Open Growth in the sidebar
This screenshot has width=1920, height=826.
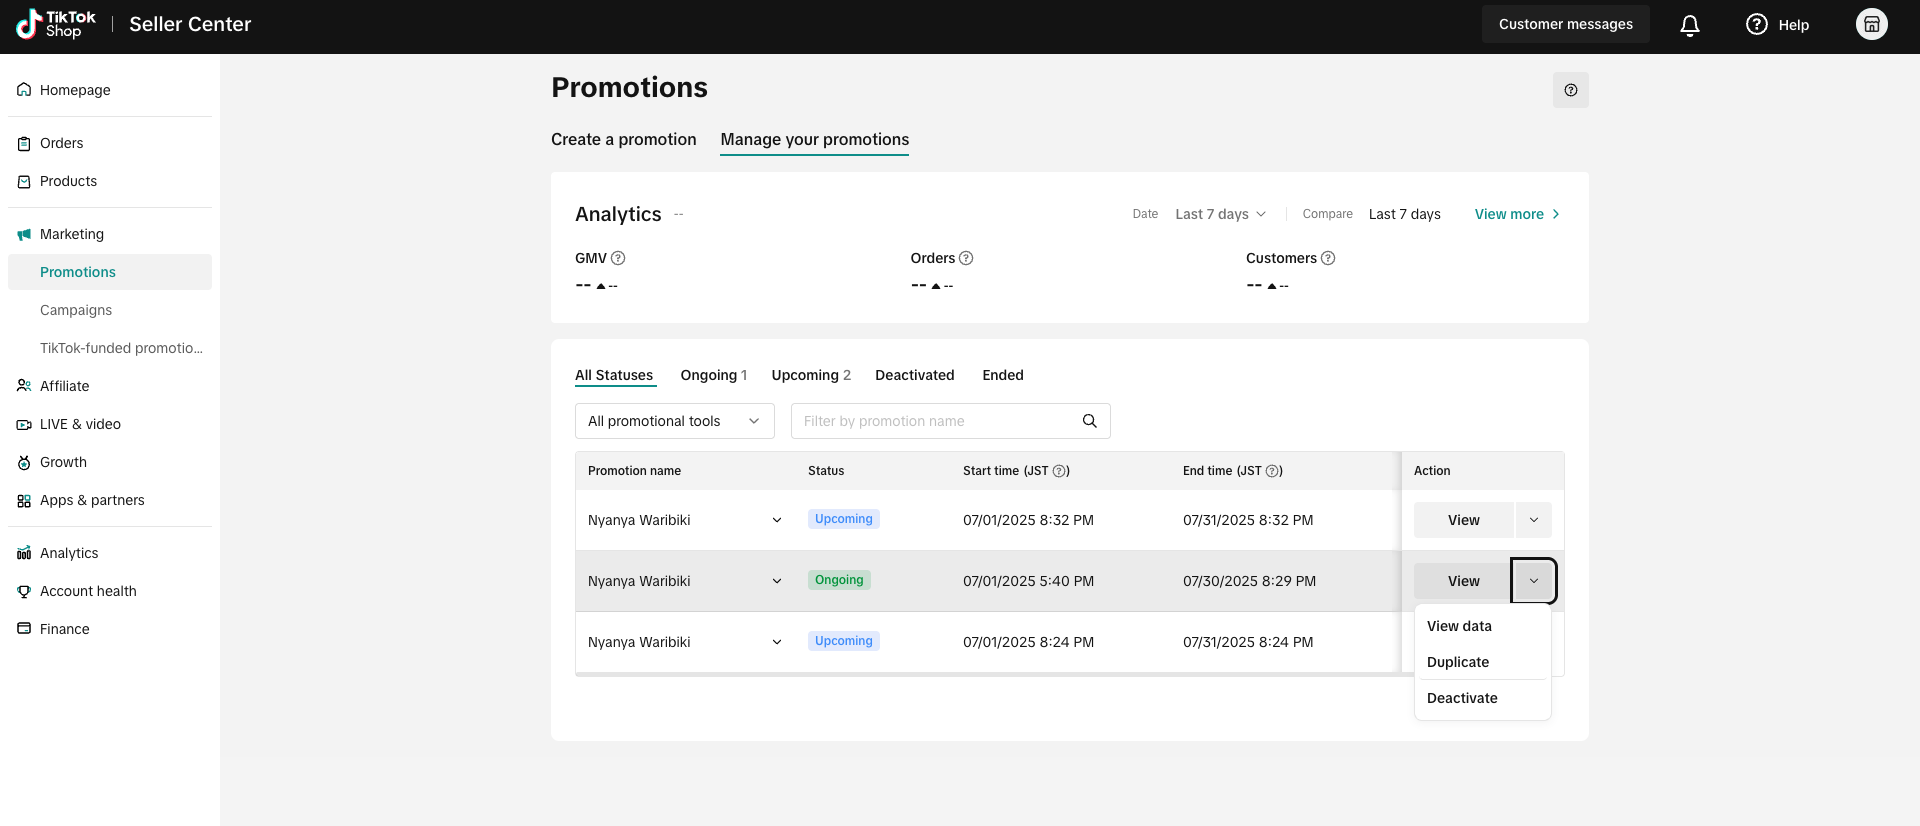pyautogui.click(x=110, y=462)
